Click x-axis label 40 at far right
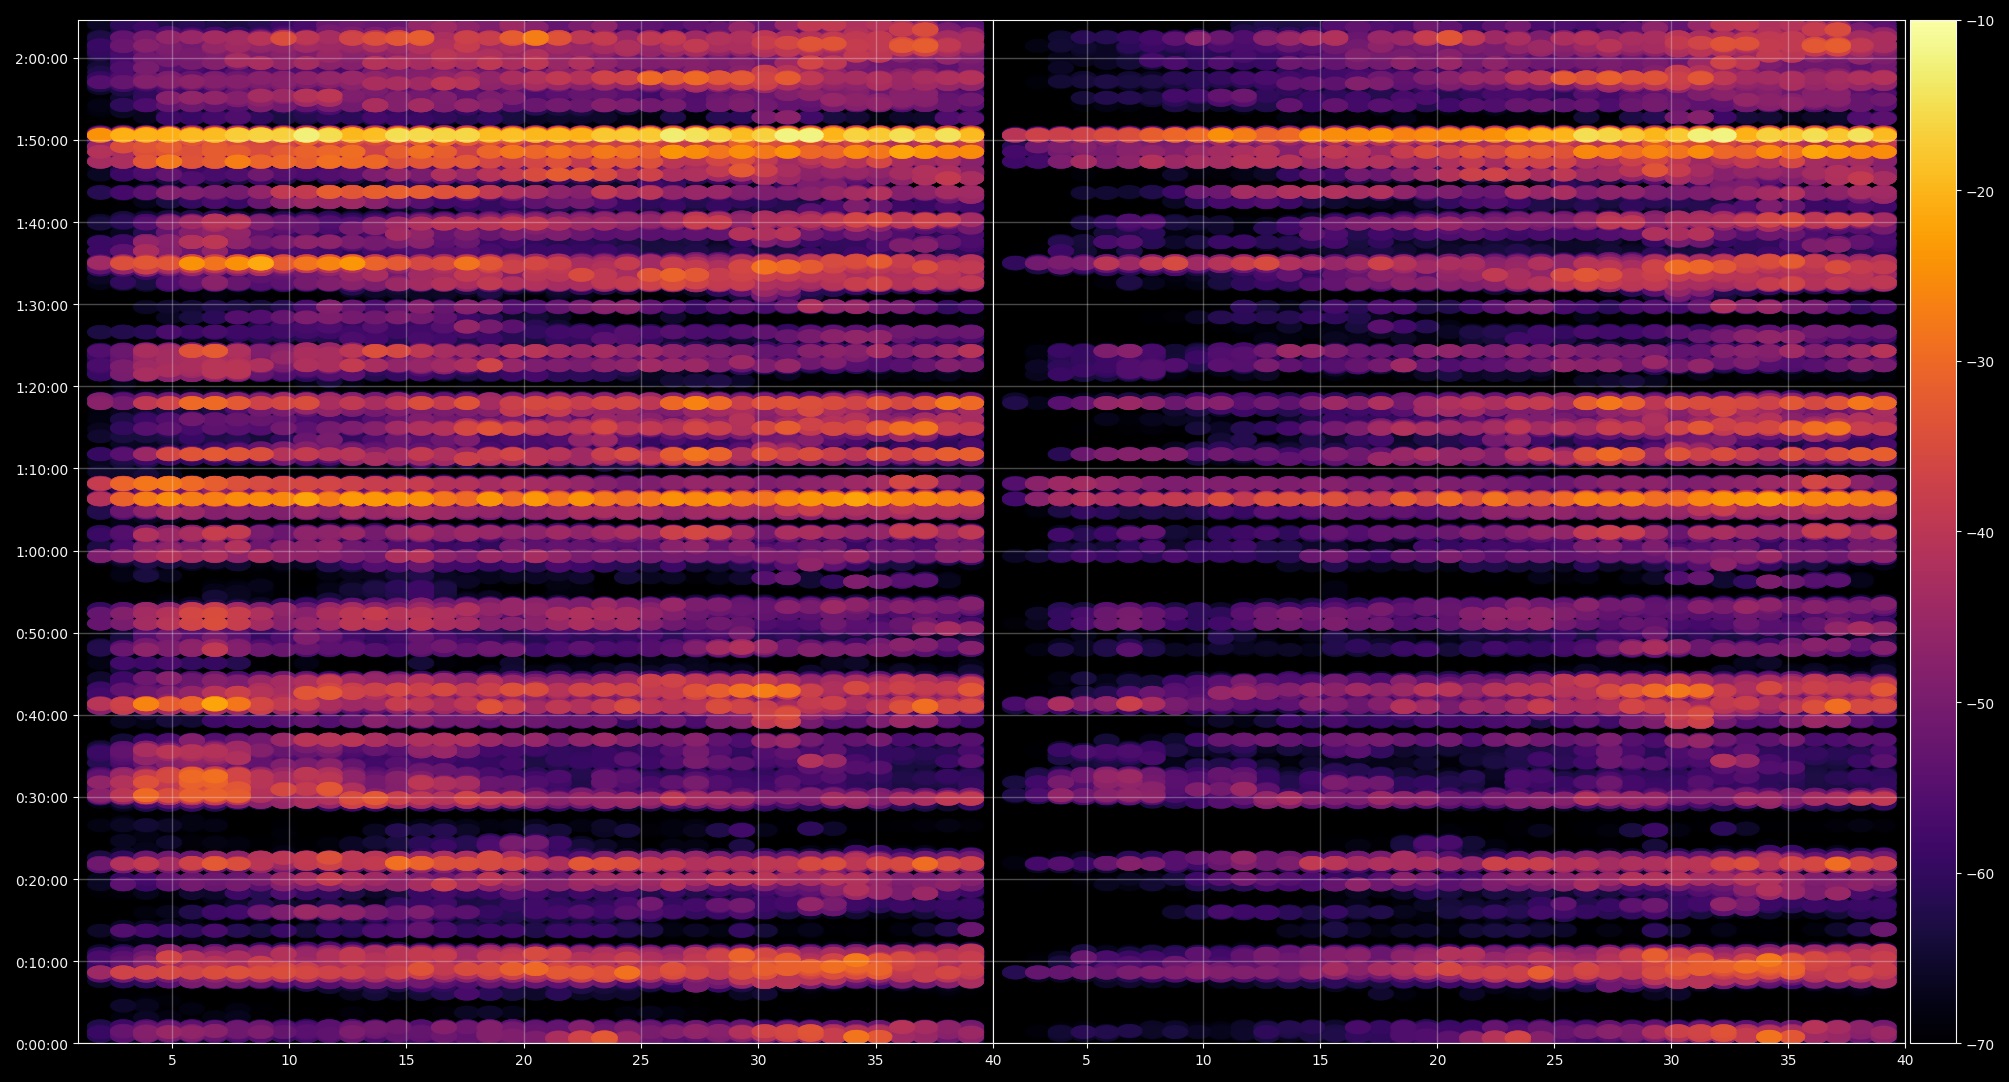Viewport: 2009px width, 1082px height. [1905, 1061]
